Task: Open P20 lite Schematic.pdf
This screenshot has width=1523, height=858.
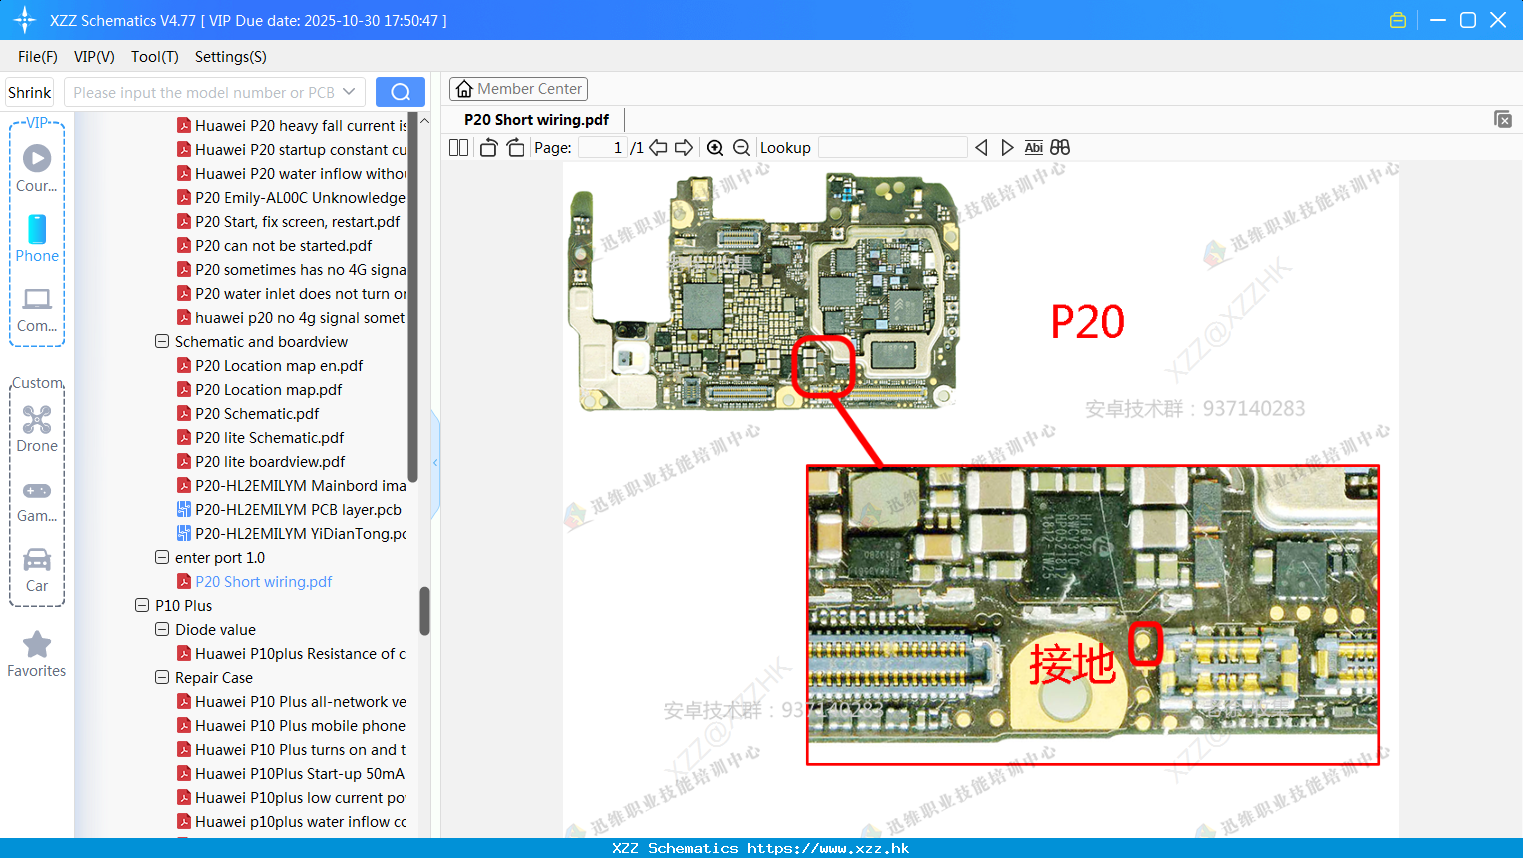Action: click(x=269, y=437)
